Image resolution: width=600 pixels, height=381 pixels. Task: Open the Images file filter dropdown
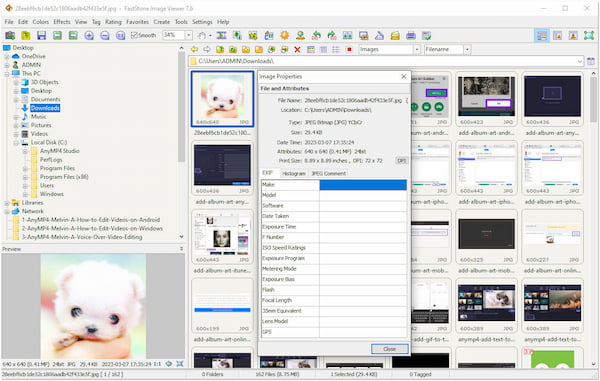coord(417,49)
